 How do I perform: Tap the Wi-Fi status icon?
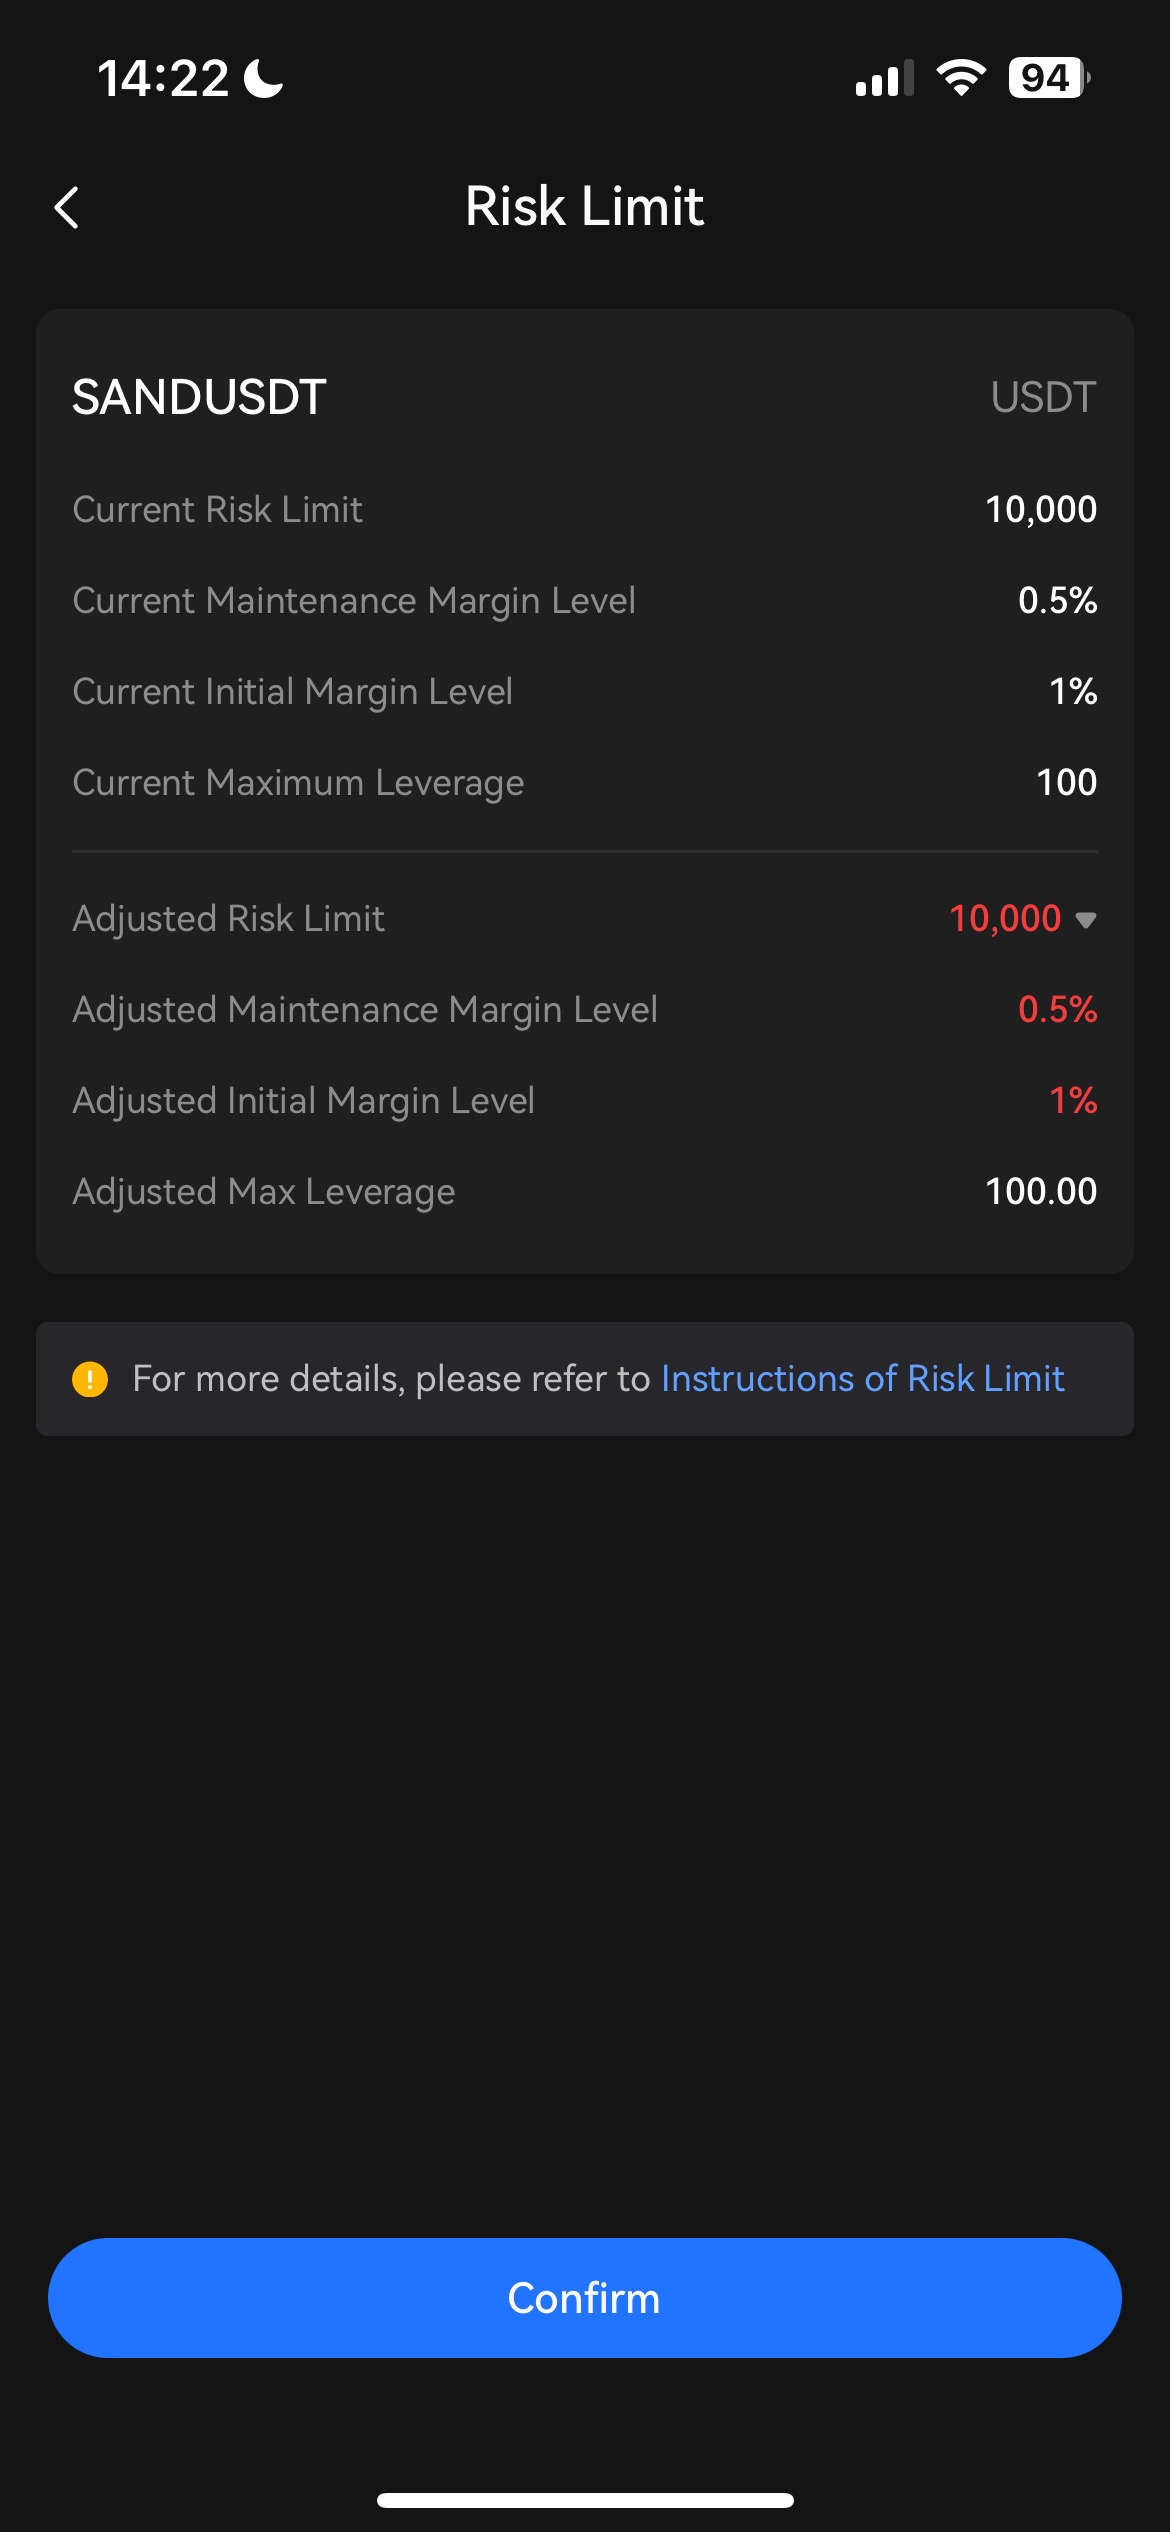[x=961, y=78]
